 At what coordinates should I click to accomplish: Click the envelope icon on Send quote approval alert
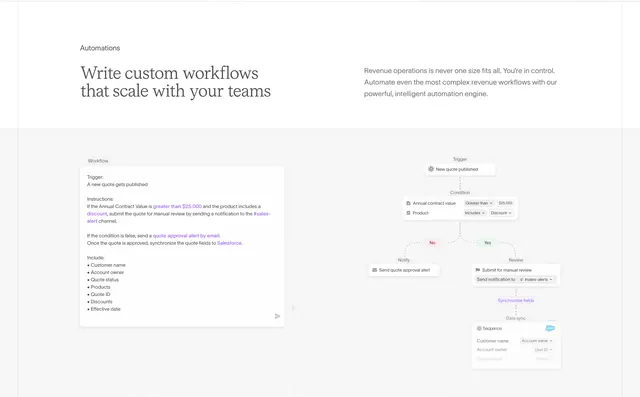374,270
